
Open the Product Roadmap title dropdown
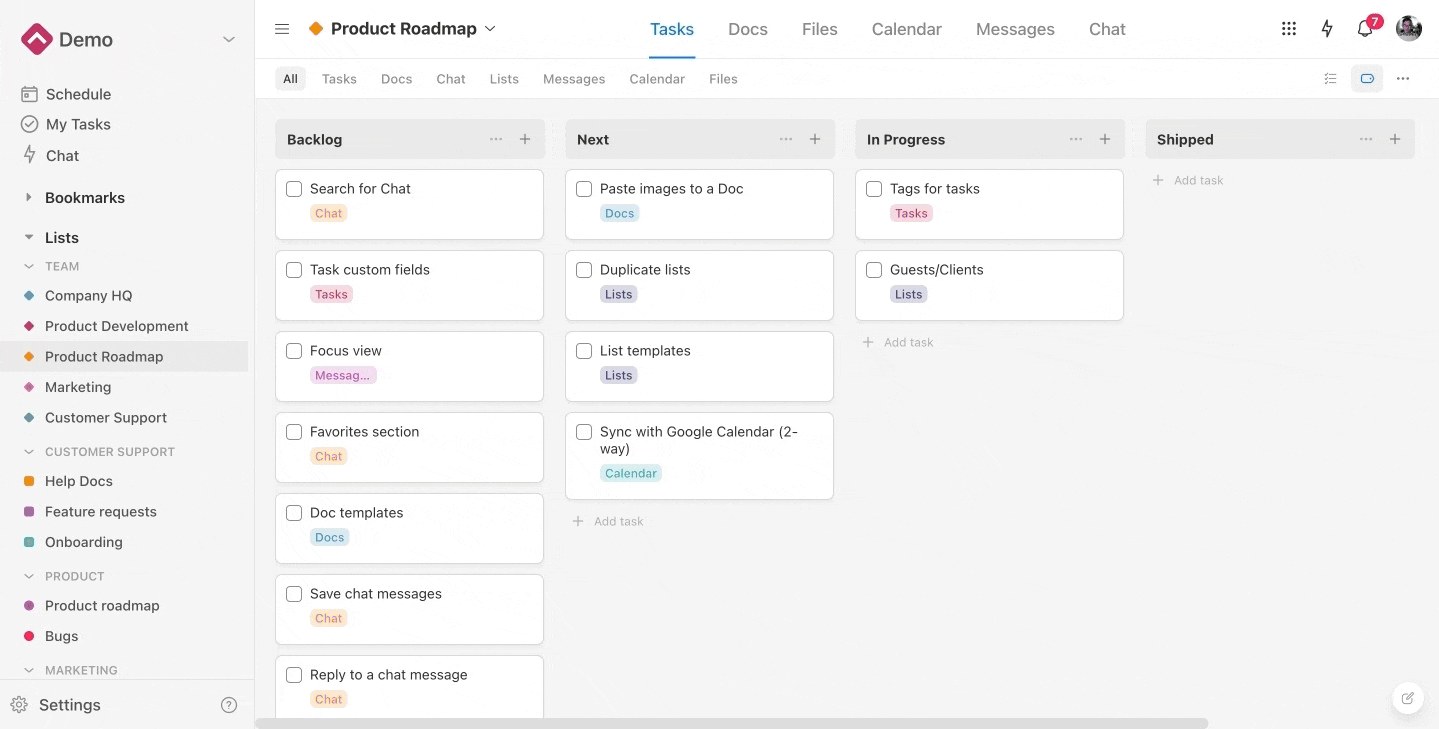click(x=490, y=29)
